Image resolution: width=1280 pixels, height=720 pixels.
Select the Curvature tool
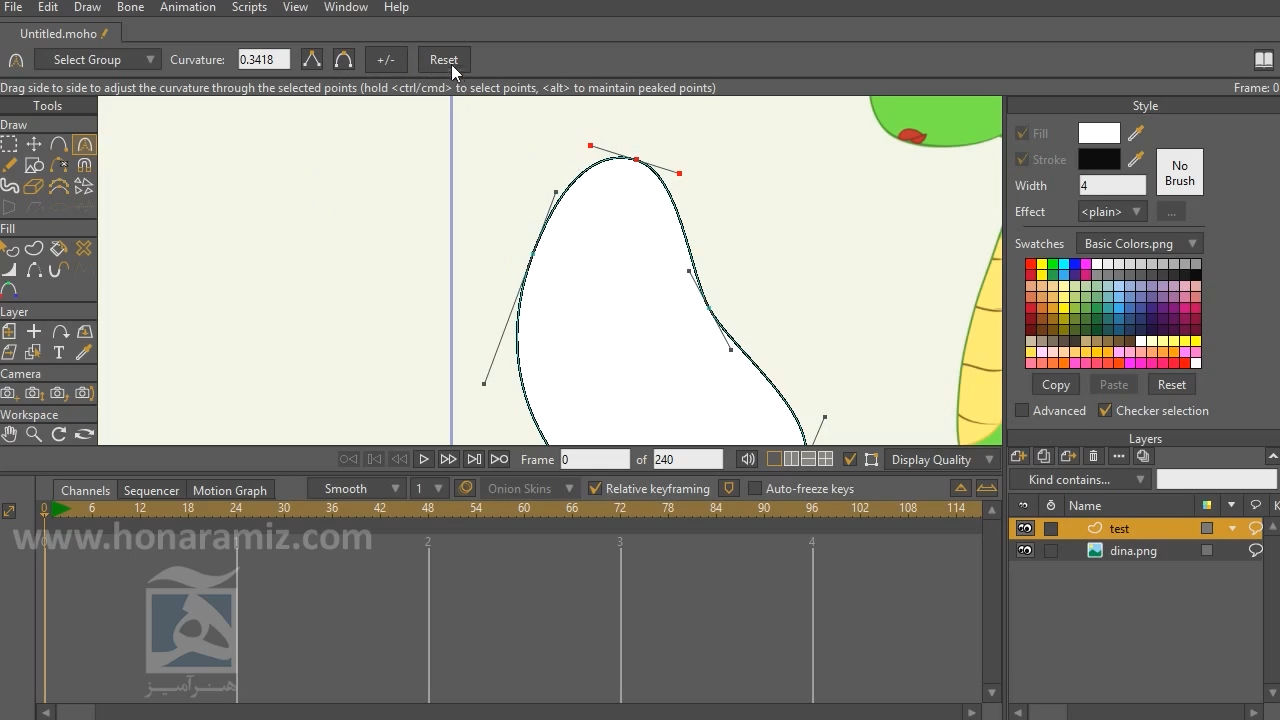(x=84, y=144)
